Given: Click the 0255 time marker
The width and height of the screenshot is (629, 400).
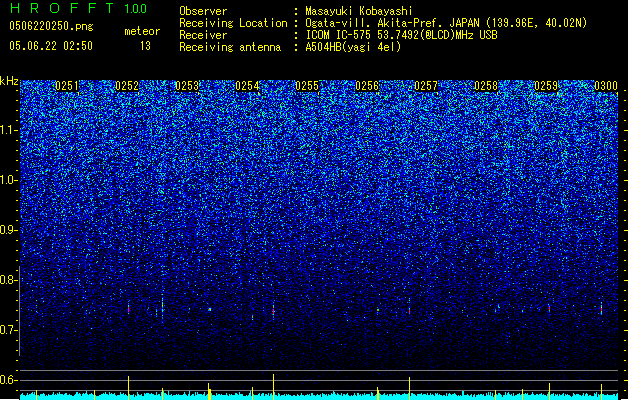Looking at the screenshot, I should [307, 86].
